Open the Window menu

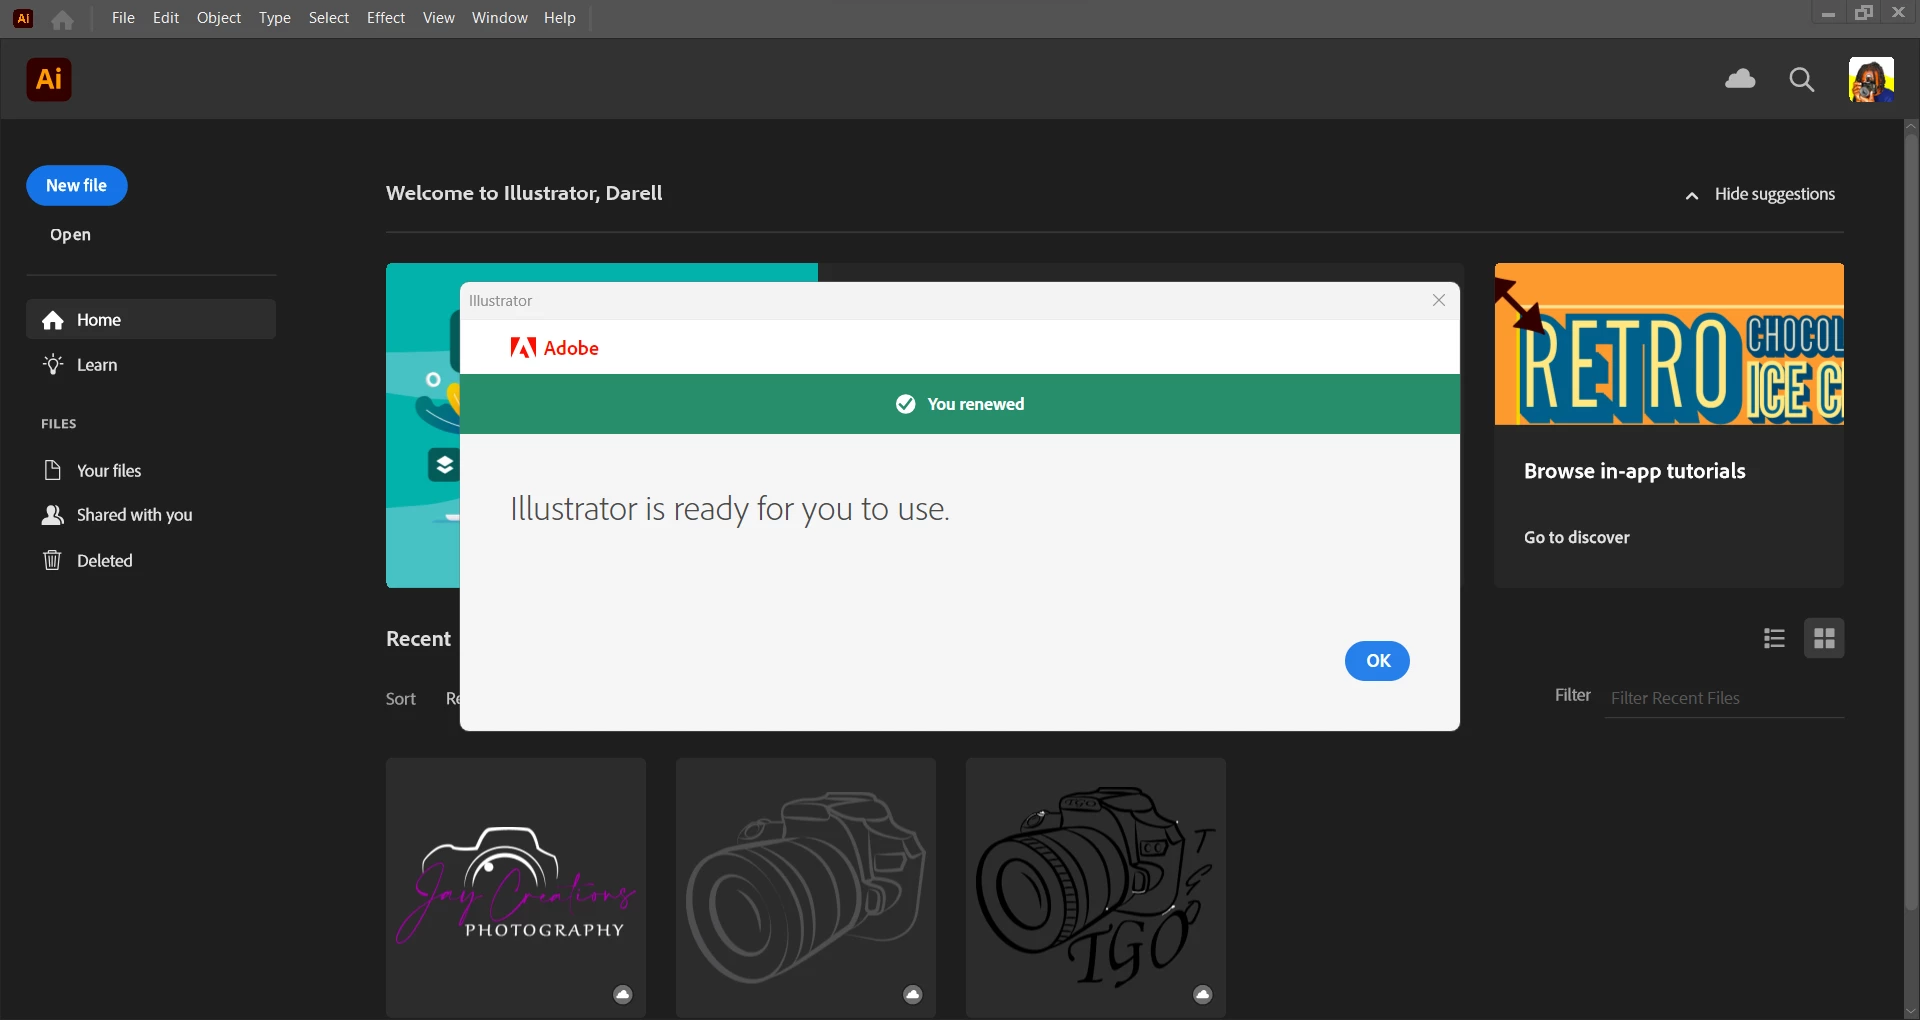[500, 18]
